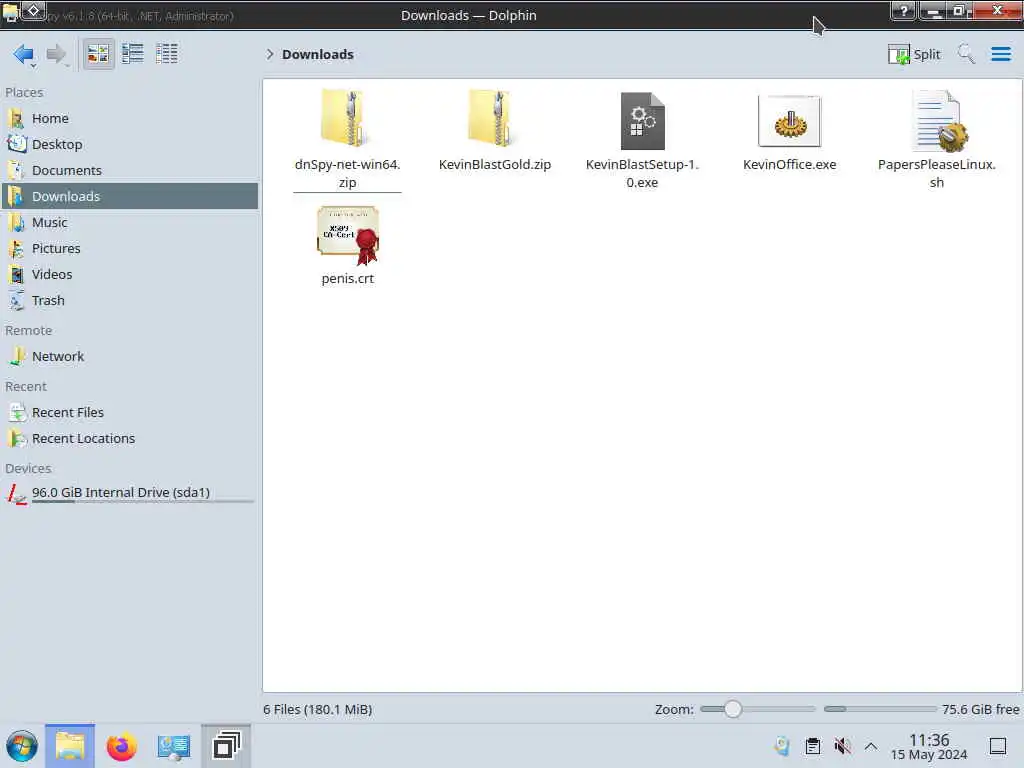Open Pictures in Places panel
Screen dimensions: 1024x768
[130, 249]
